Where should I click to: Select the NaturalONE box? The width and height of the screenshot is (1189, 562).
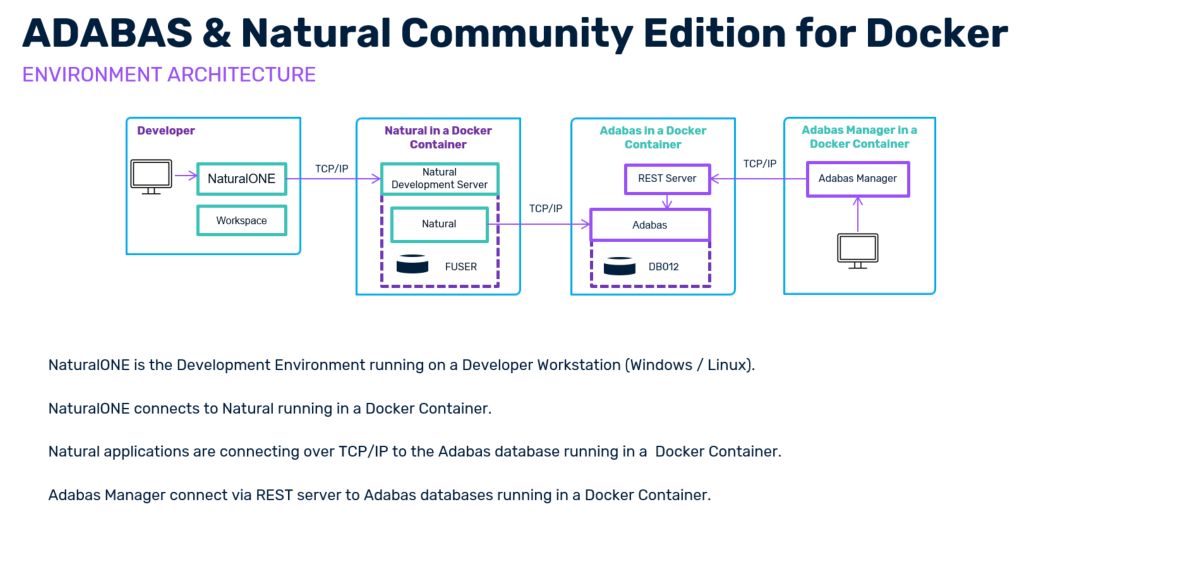pos(242,180)
